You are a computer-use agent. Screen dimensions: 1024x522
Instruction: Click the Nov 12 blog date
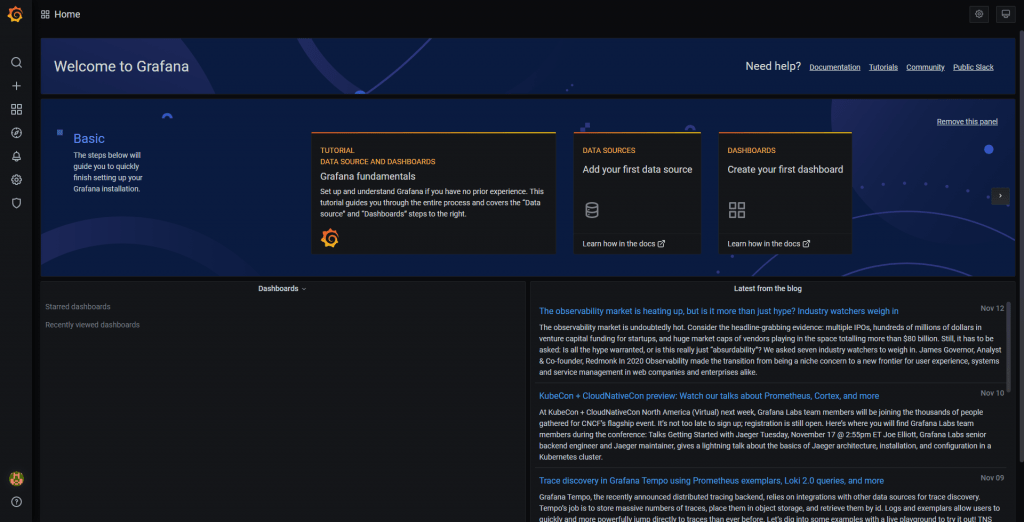(992, 308)
